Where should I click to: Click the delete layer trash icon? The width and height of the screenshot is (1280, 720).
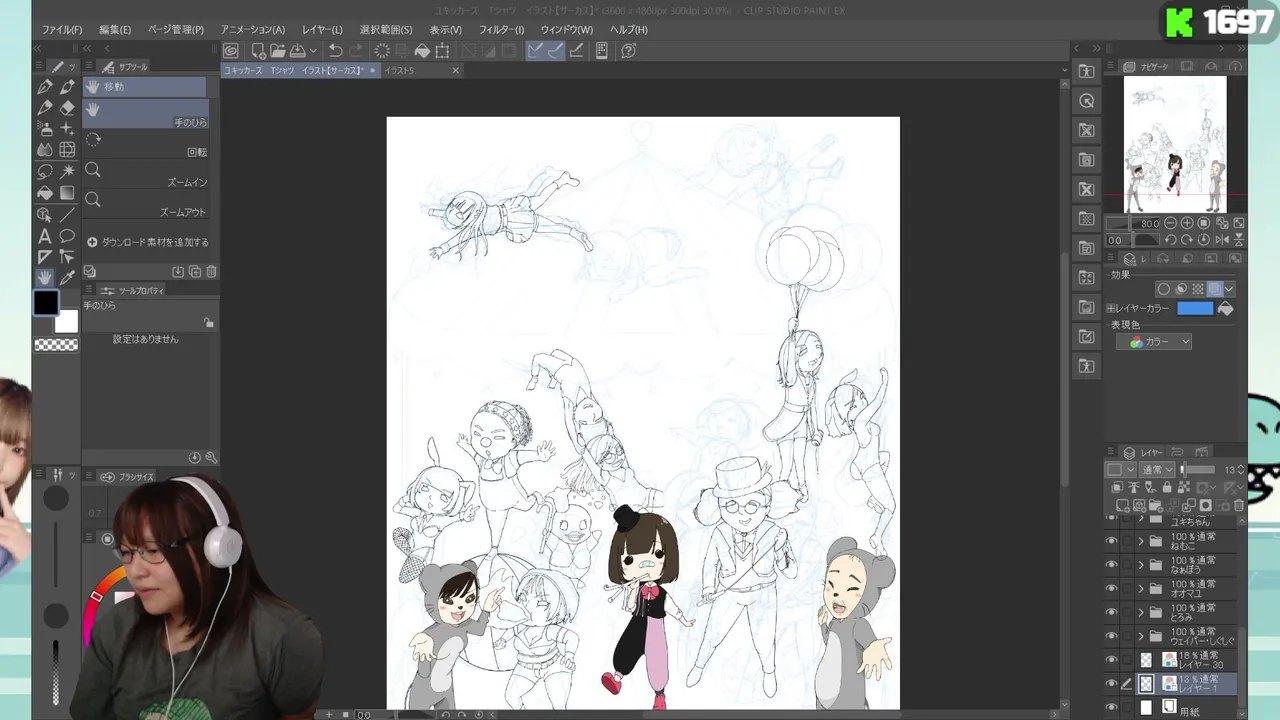click(x=1239, y=506)
